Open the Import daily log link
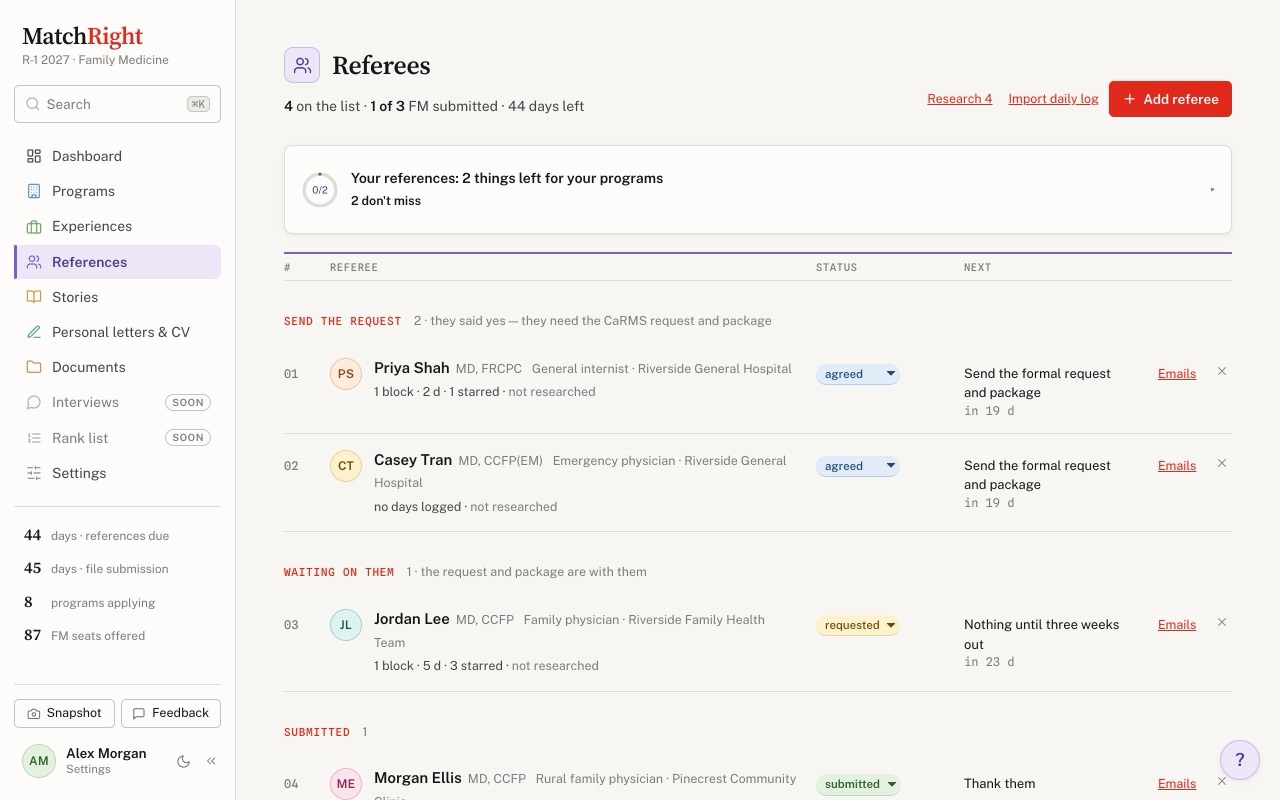This screenshot has width=1280, height=800. pyautogui.click(x=1053, y=98)
